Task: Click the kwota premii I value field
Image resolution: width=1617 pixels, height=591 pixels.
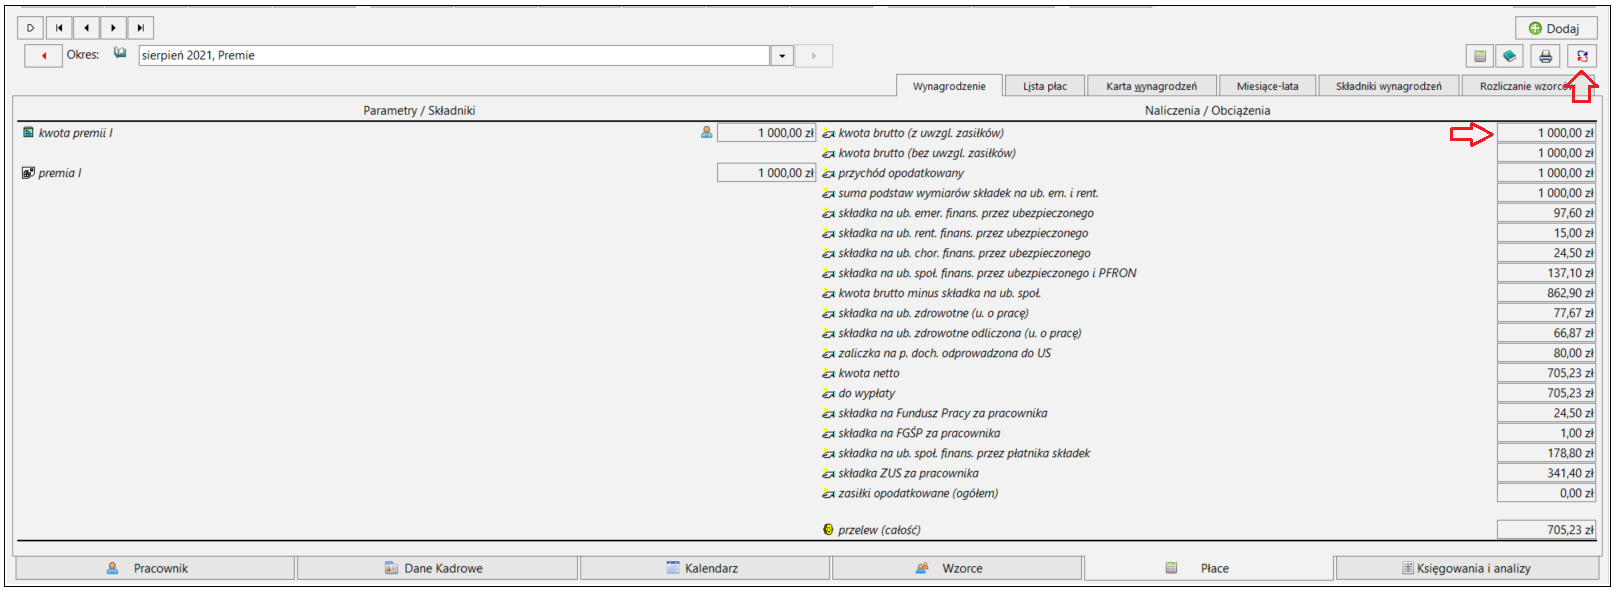Action: click(766, 133)
